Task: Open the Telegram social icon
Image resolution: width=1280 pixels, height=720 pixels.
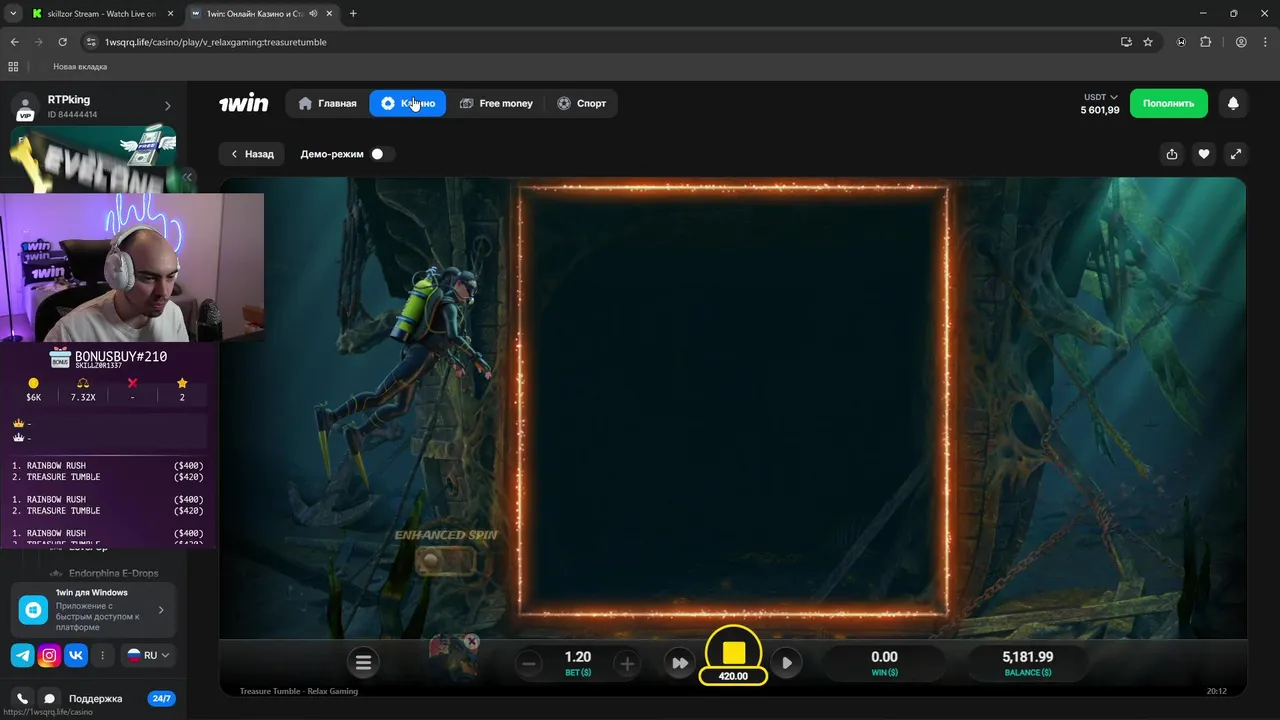Action: point(22,656)
